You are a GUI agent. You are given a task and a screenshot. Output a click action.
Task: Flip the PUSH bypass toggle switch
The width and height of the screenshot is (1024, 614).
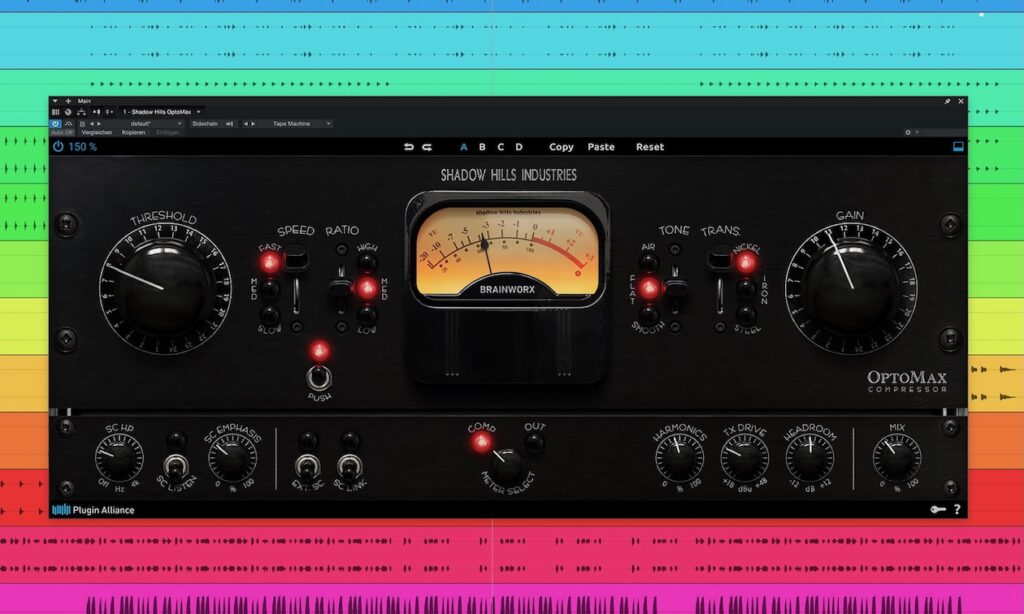point(319,377)
